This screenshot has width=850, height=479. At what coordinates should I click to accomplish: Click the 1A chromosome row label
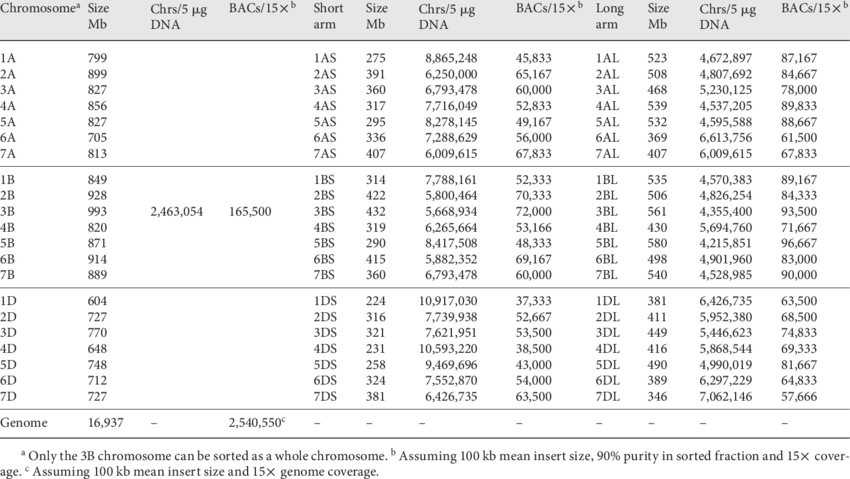[x=9, y=59]
